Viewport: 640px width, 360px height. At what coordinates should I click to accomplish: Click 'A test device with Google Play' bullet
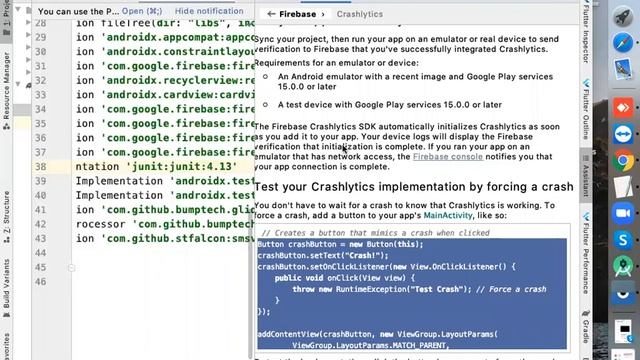390,105
